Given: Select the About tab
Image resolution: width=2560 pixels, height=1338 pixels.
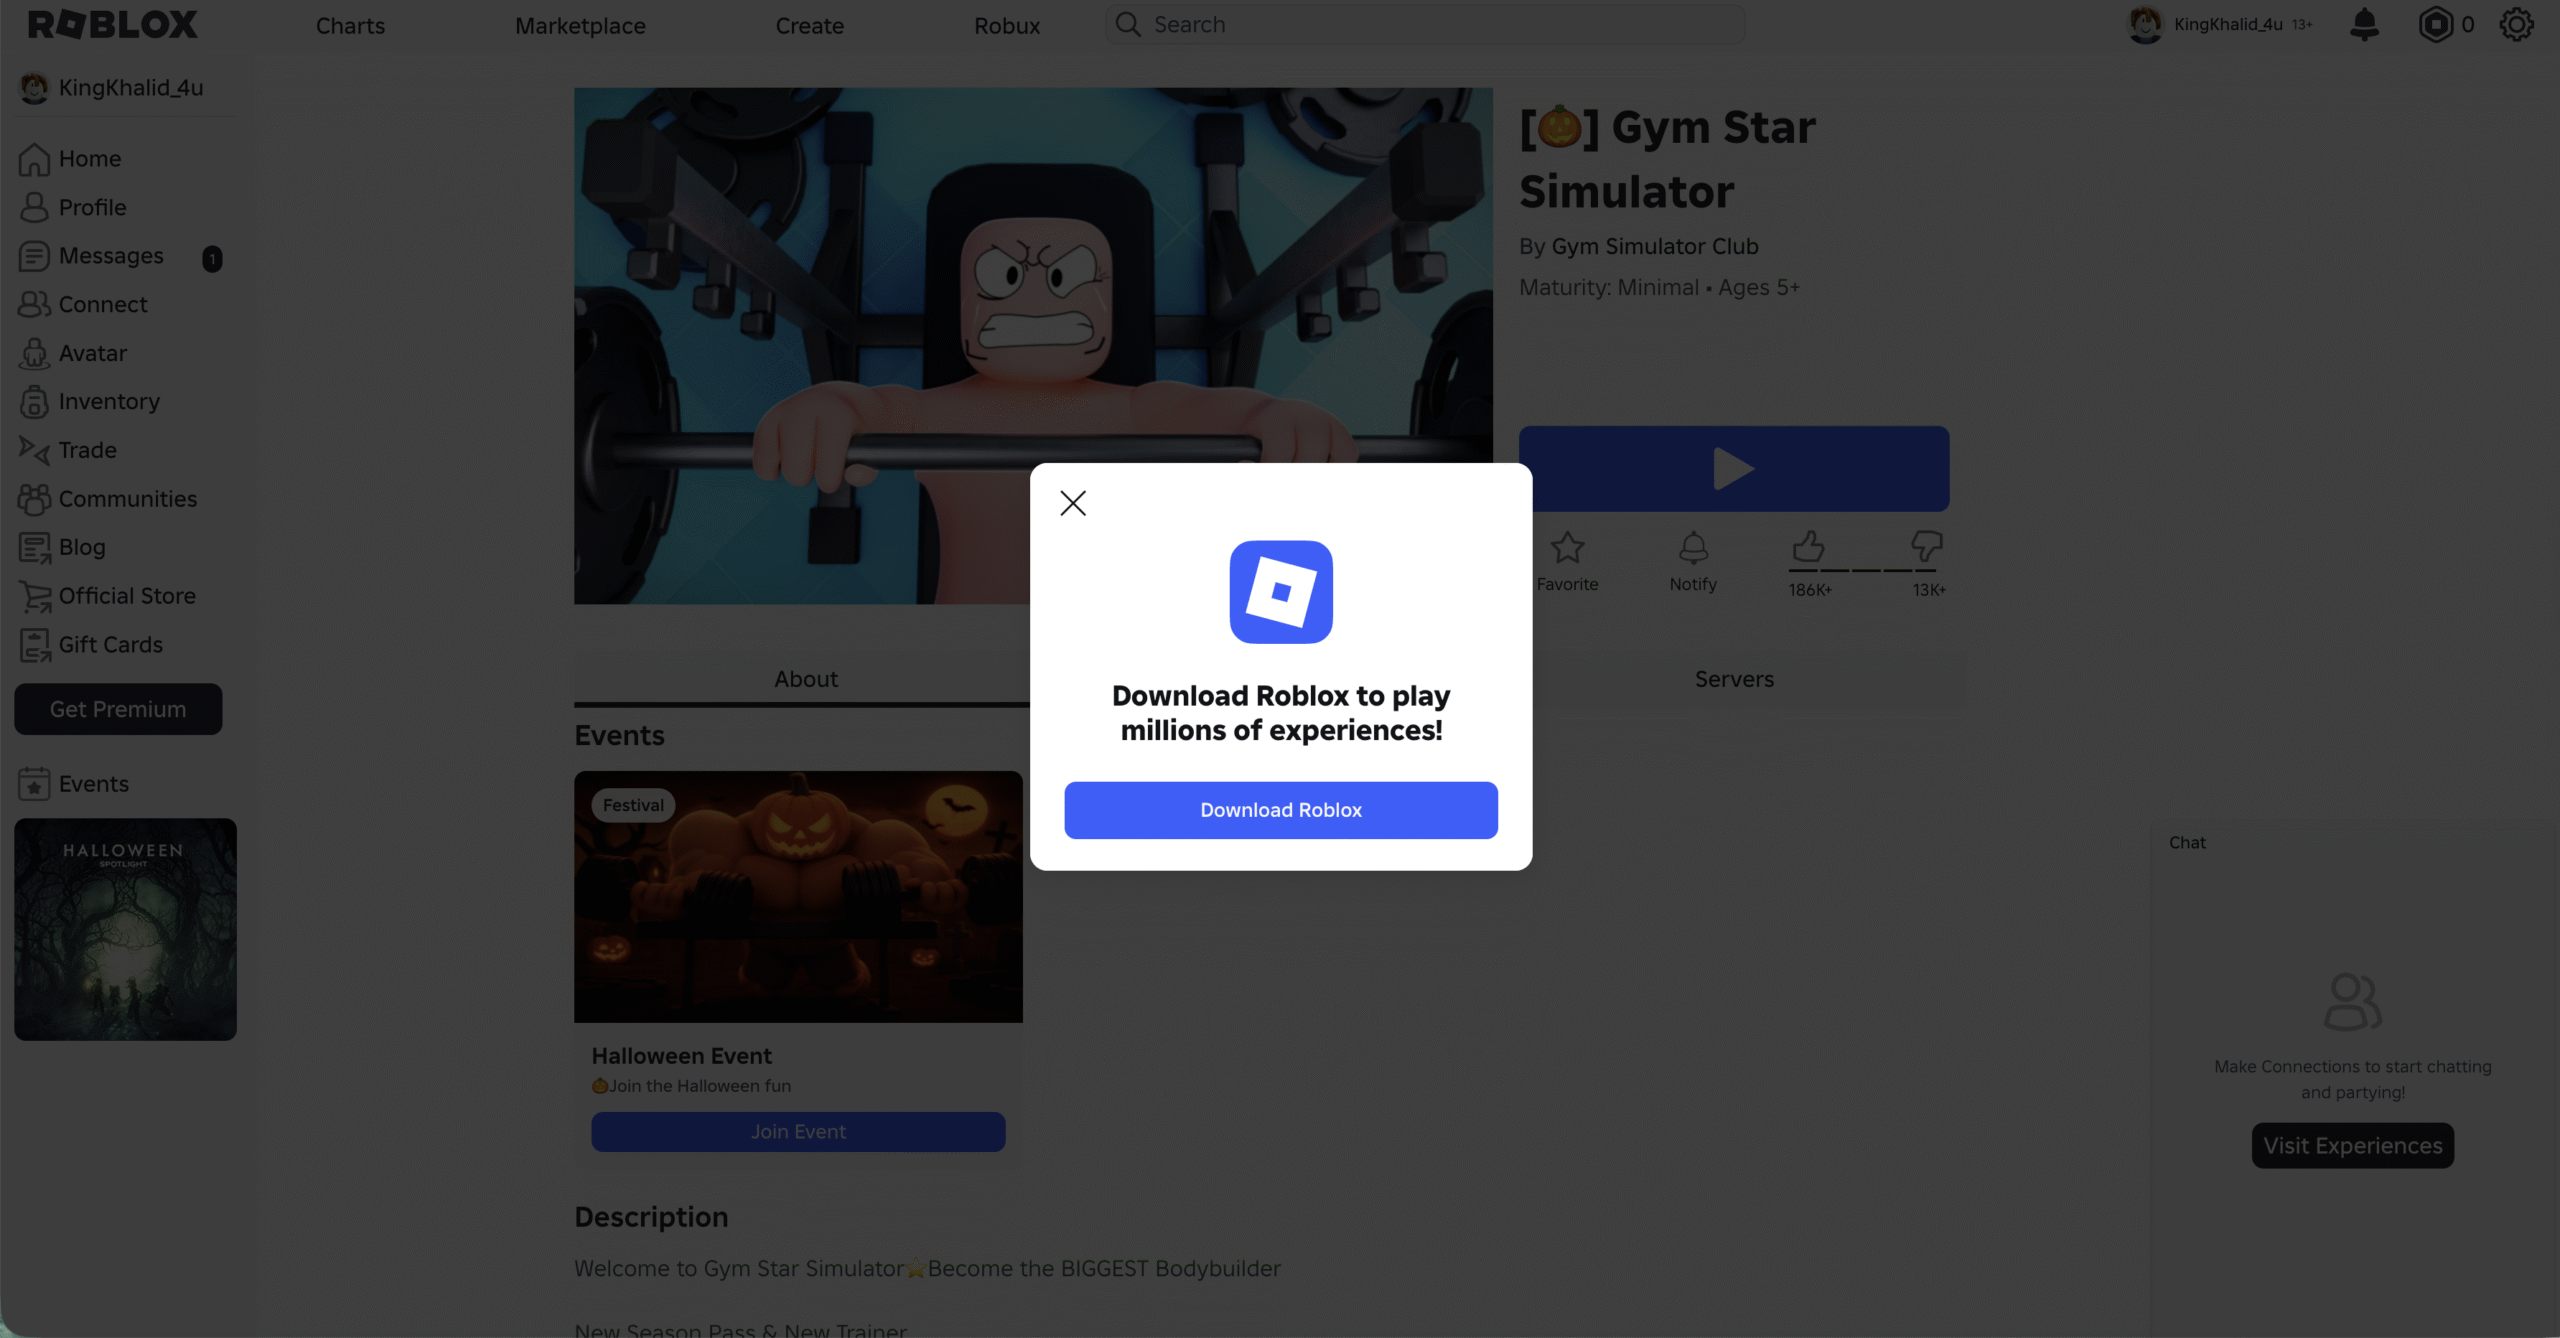Looking at the screenshot, I should coord(805,679).
